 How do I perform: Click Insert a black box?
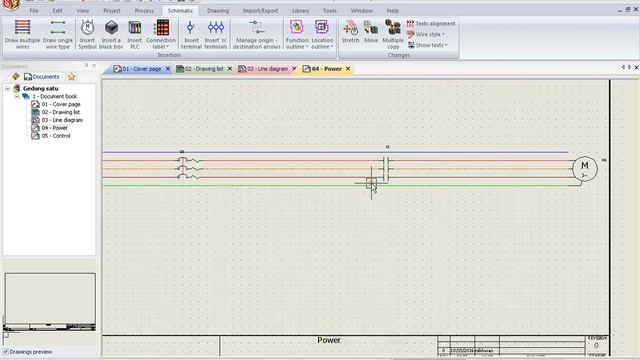coord(111,34)
